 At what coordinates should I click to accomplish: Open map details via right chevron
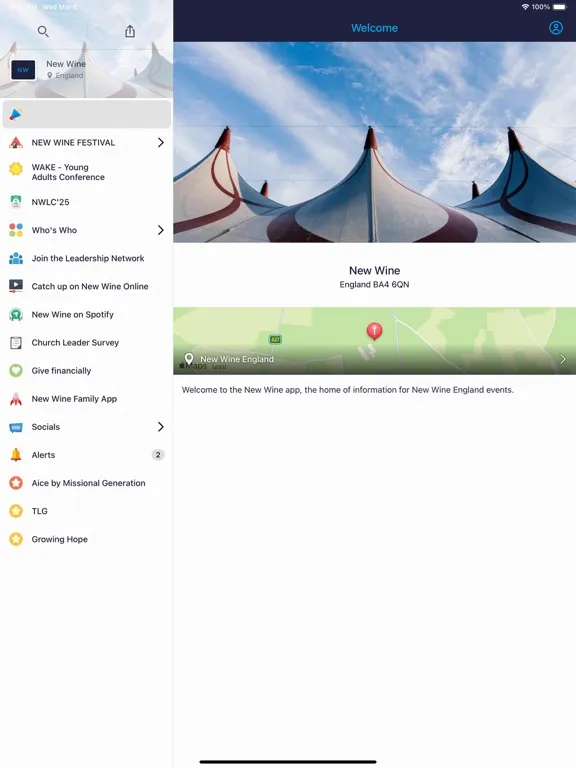(563, 359)
